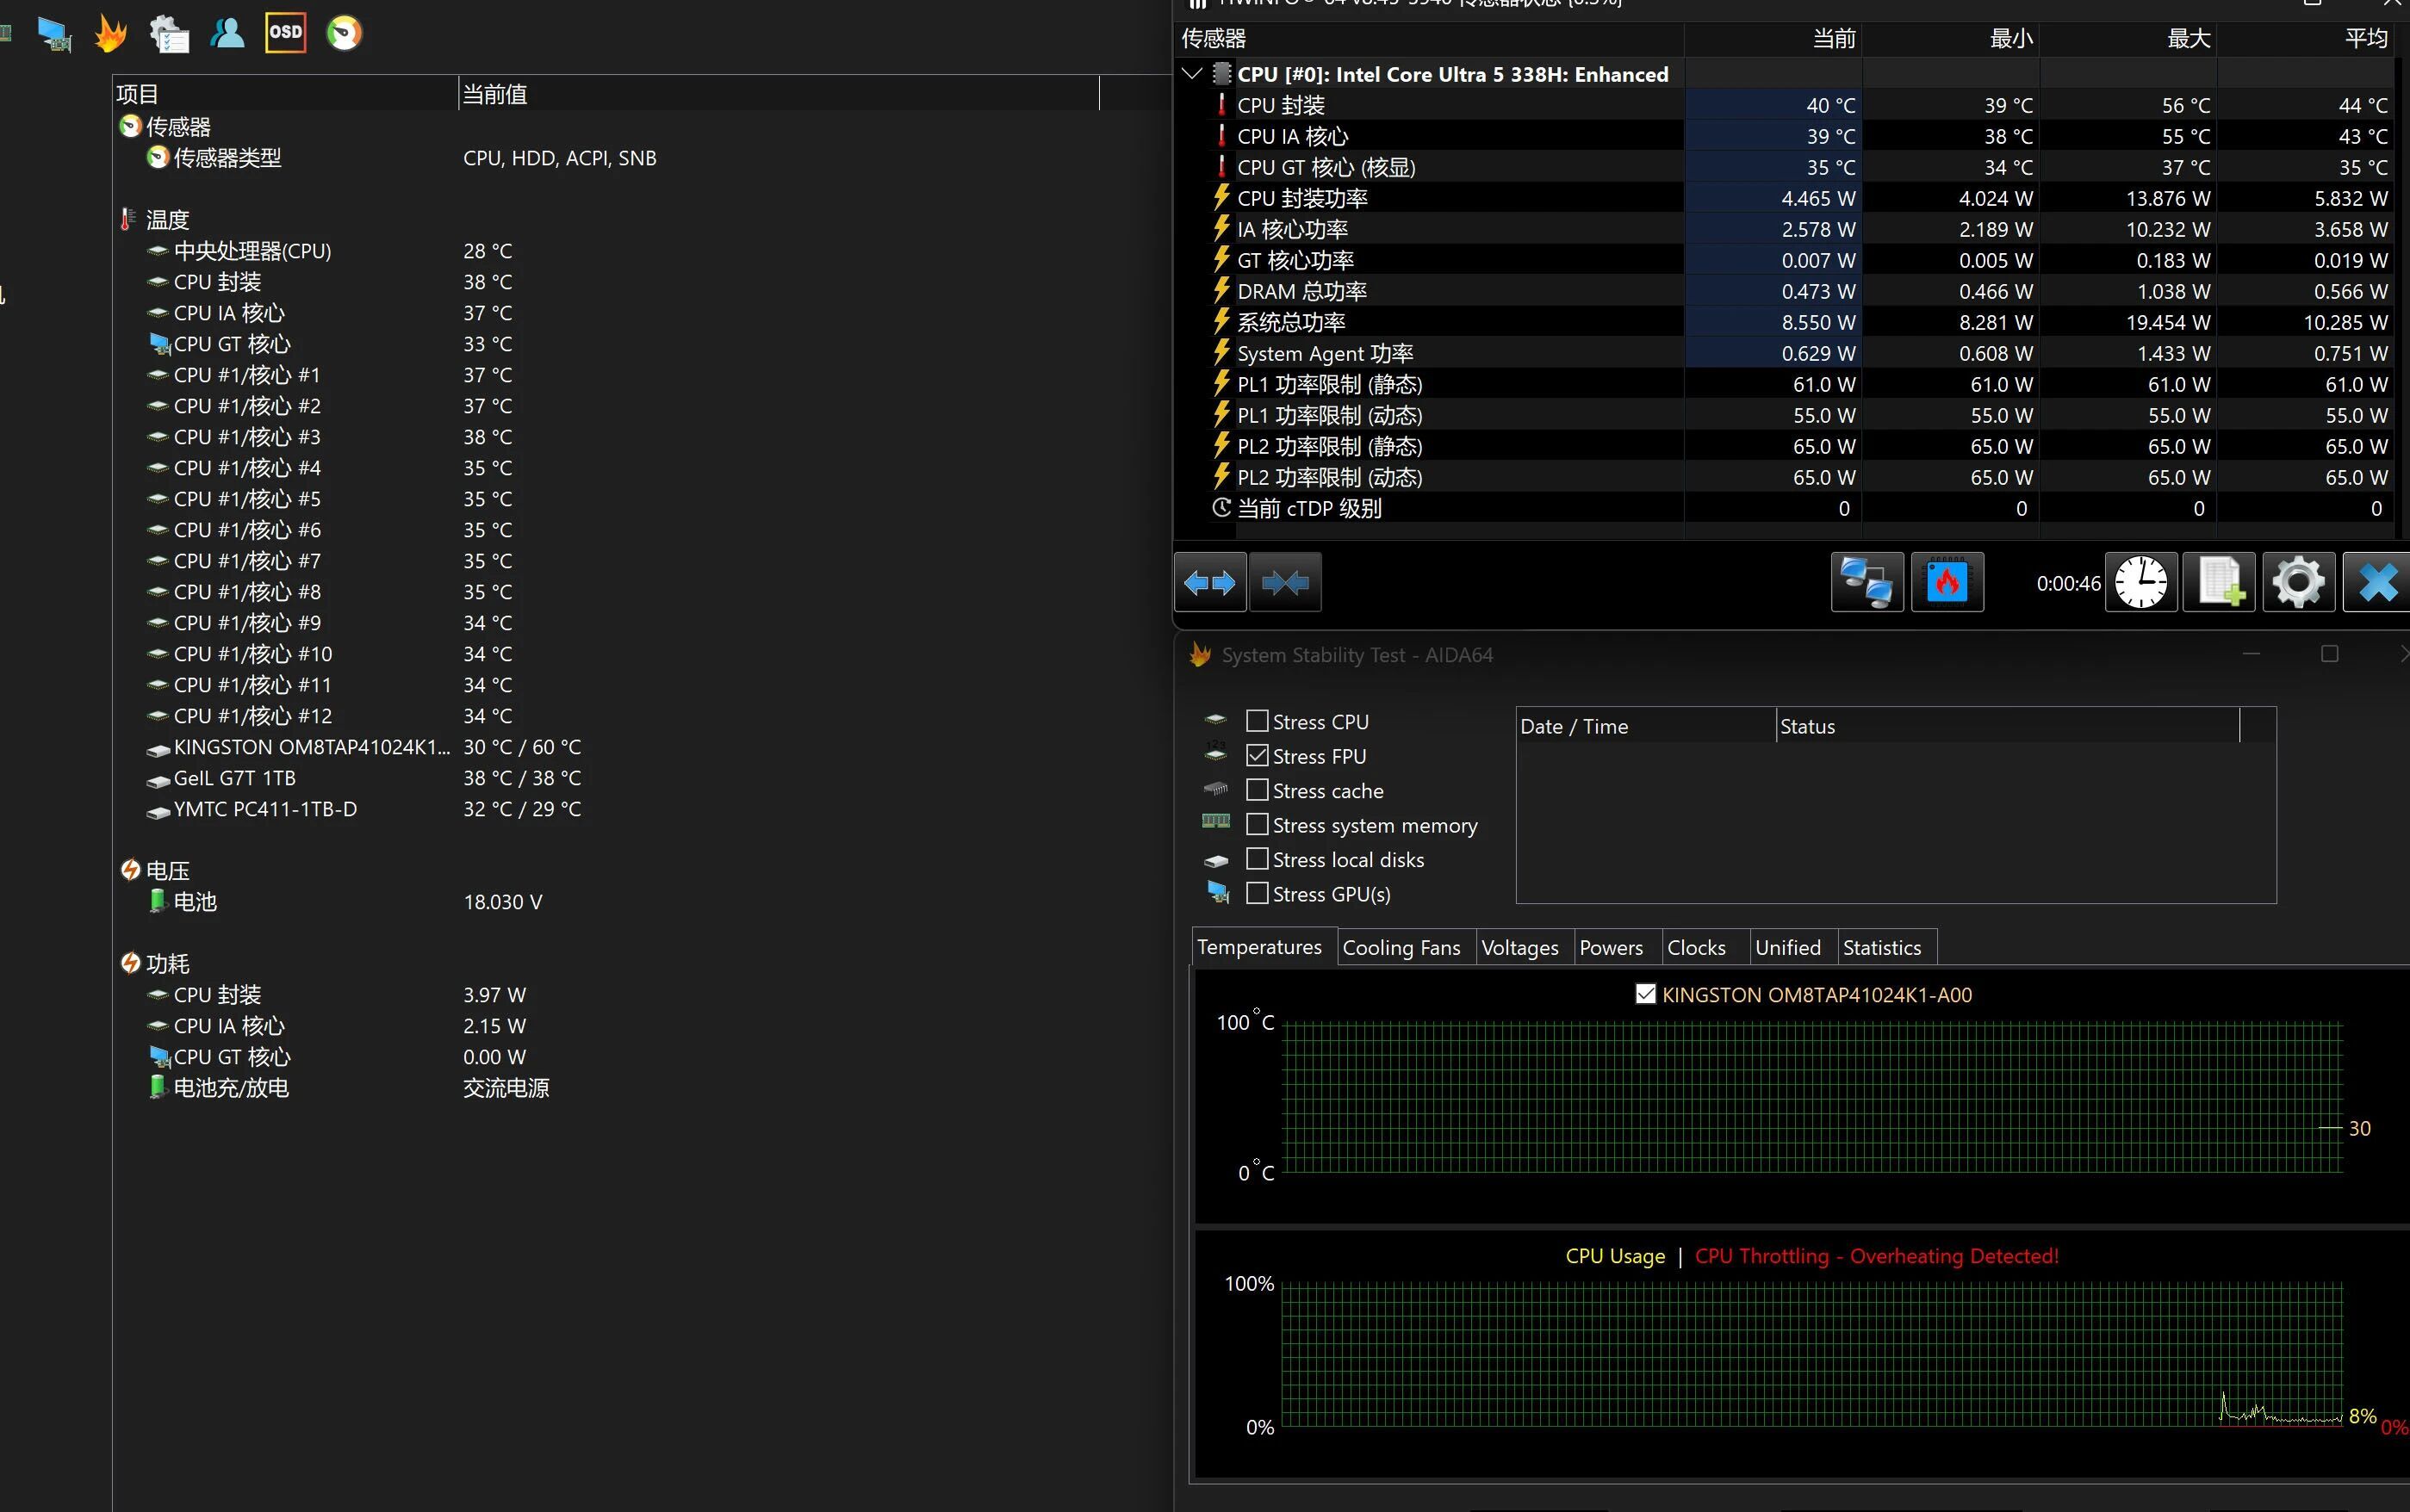Open the Statistics tab

coord(1881,948)
